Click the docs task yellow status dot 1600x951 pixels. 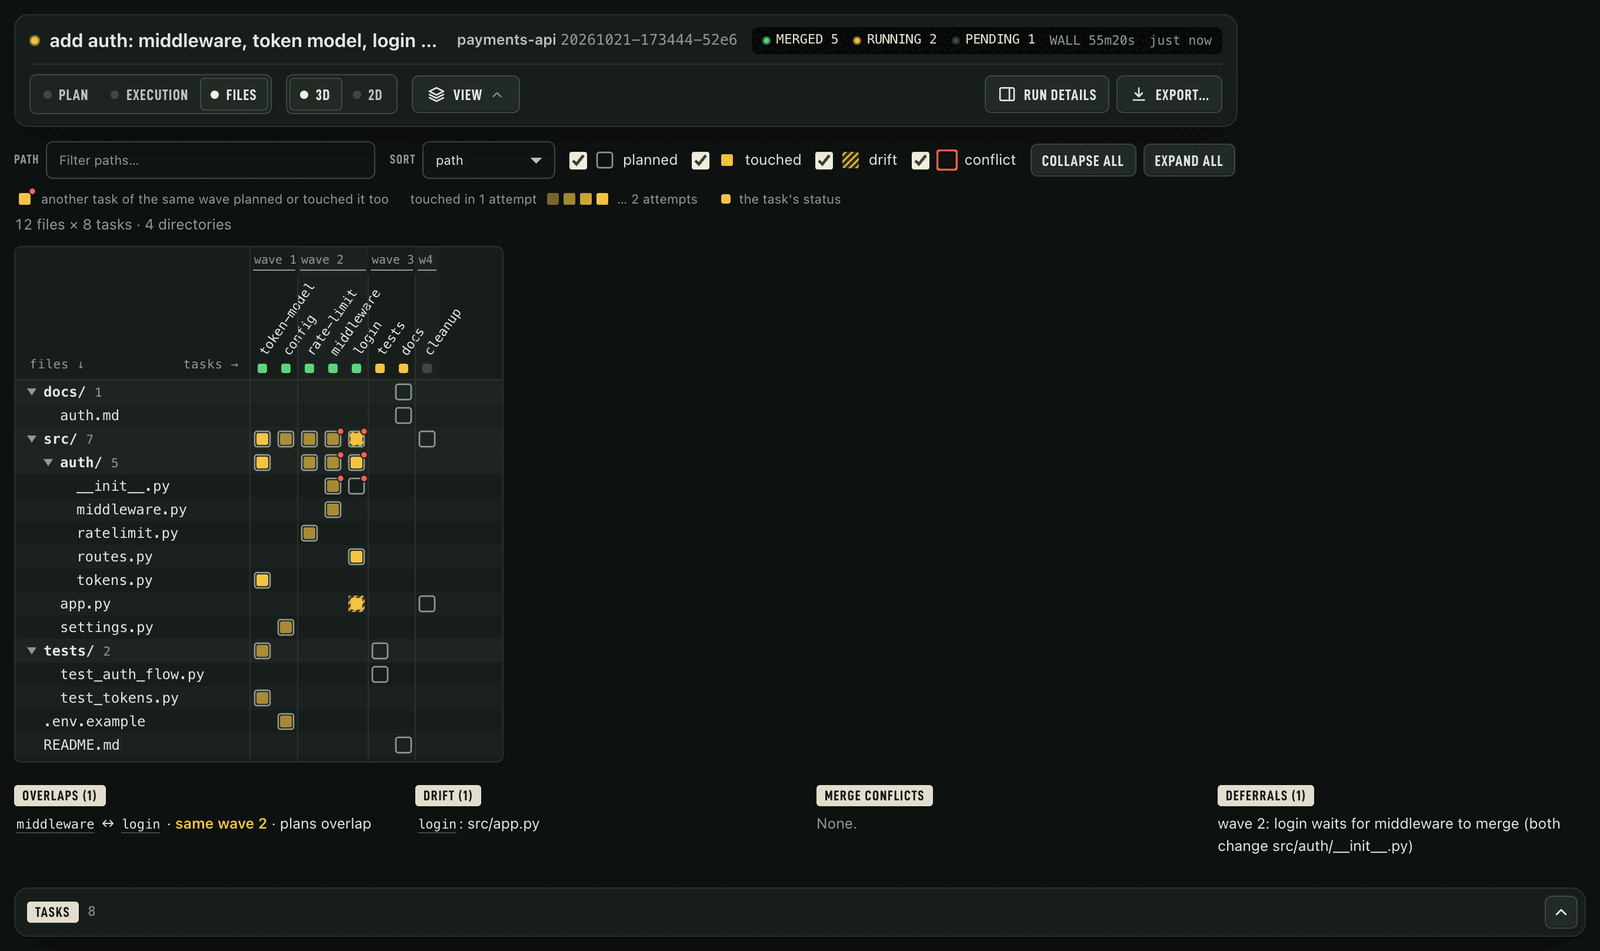pyautogui.click(x=403, y=369)
